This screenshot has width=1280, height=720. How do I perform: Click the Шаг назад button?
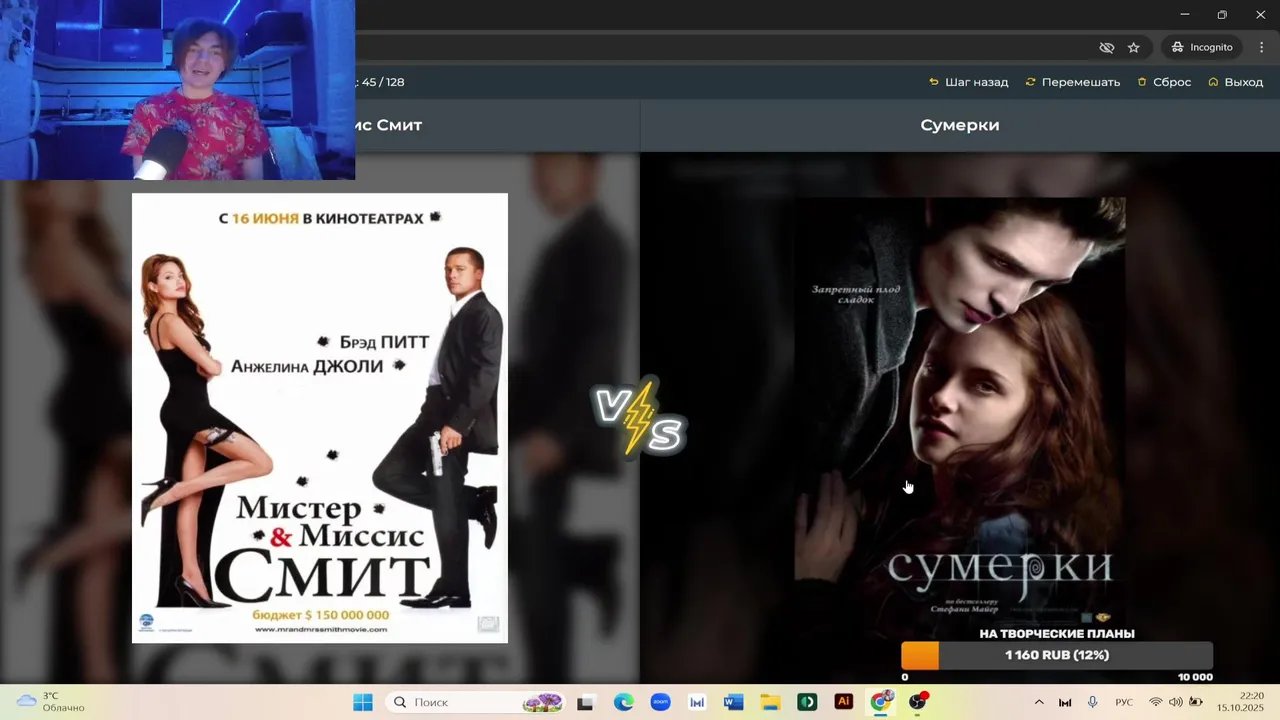968,82
